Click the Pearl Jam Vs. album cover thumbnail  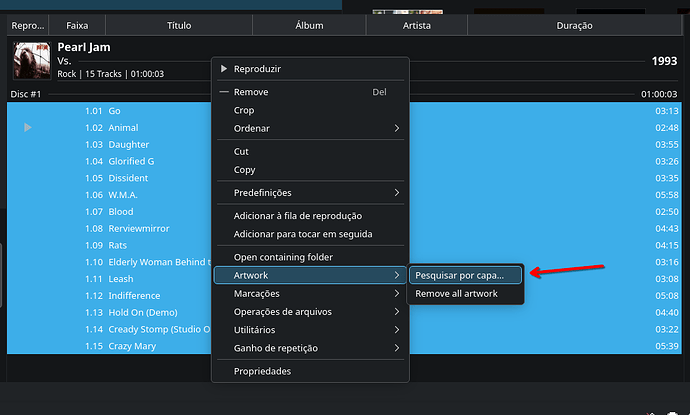(31, 60)
